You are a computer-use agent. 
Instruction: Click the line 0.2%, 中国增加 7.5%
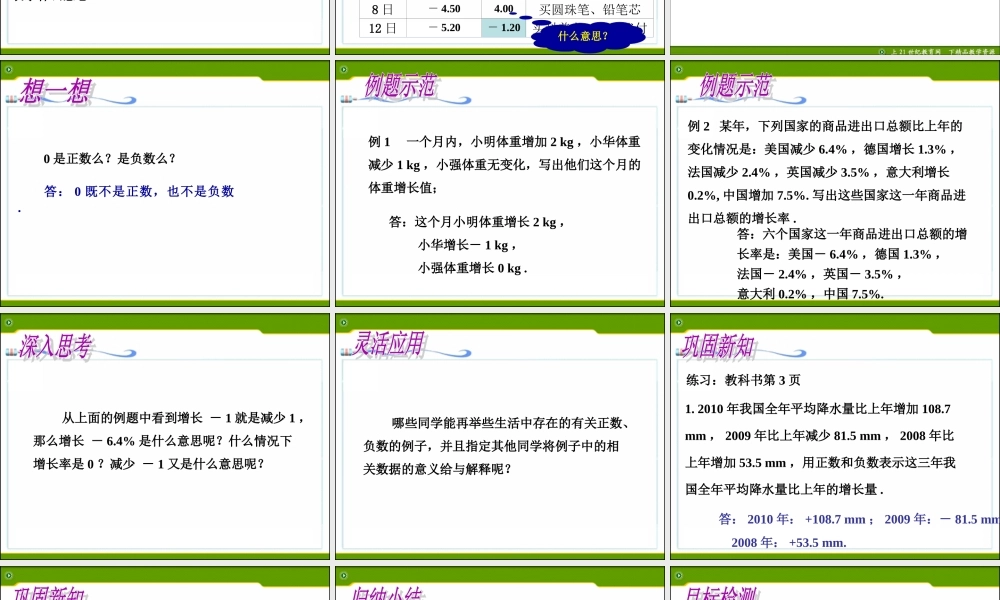pyautogui.click(x=827, y=194)
